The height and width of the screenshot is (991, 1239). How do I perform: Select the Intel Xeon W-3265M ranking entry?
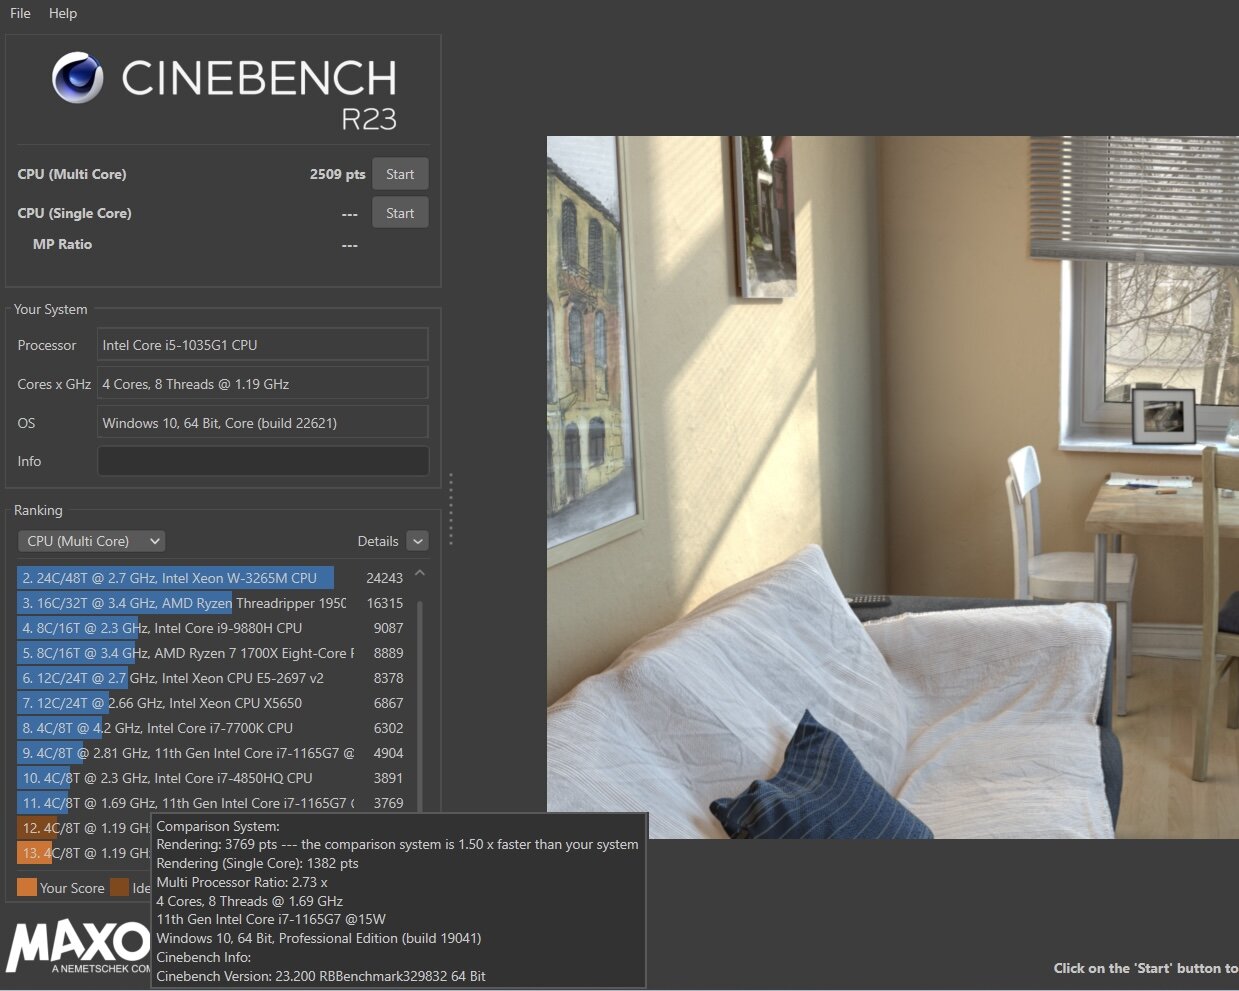pos(211,578)
